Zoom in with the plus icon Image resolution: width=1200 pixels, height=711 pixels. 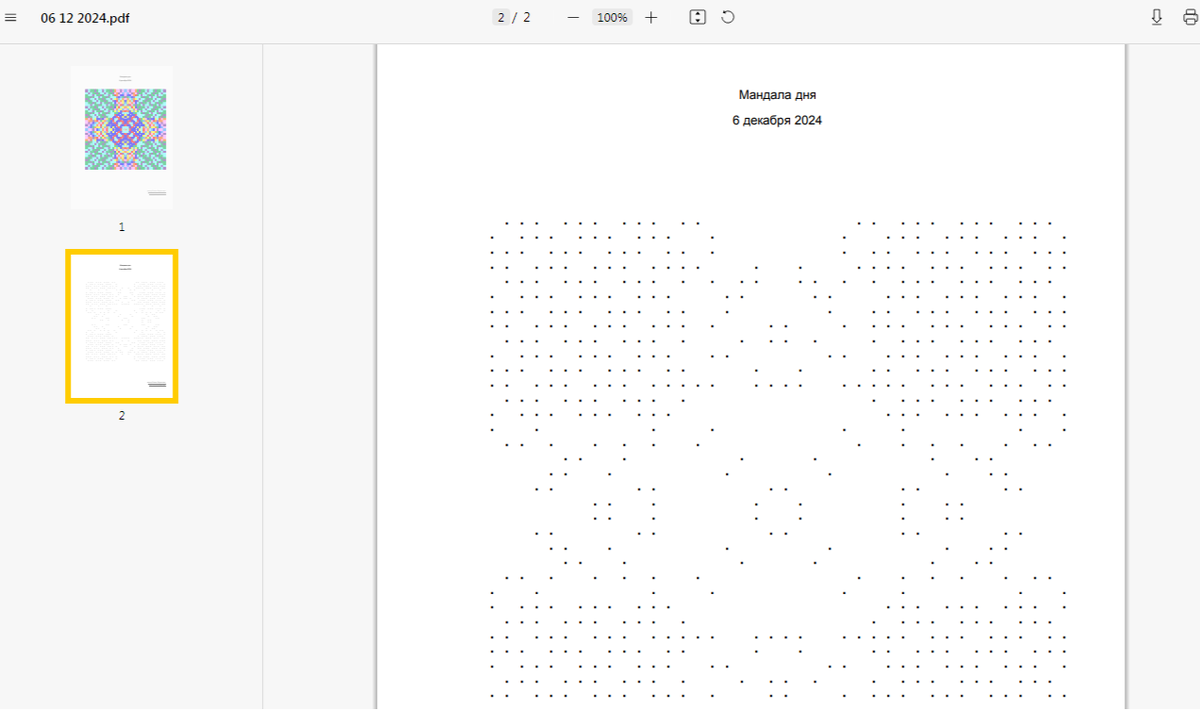[651, 18]
